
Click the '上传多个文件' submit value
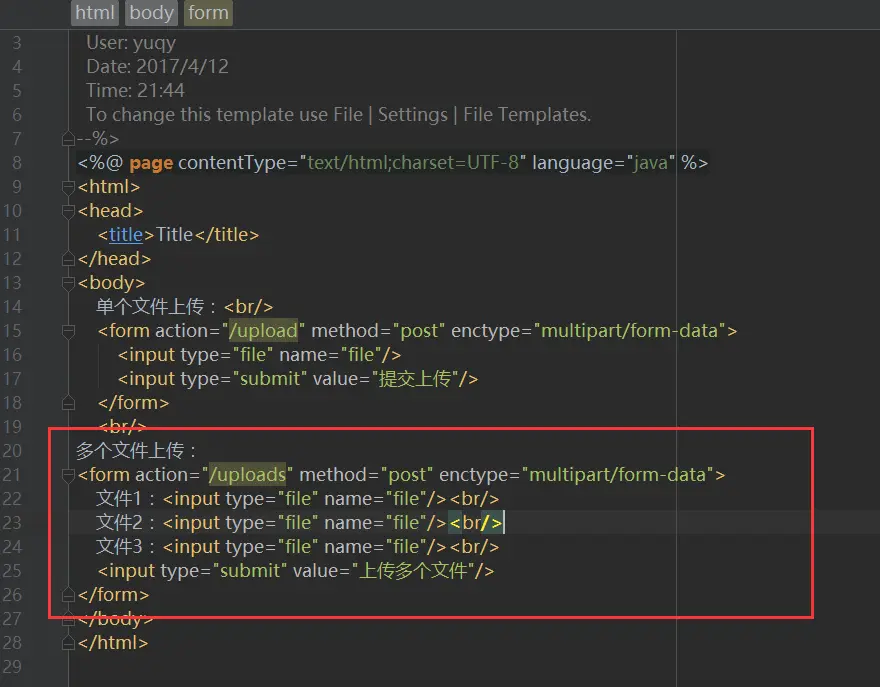(x=413, y=571)
